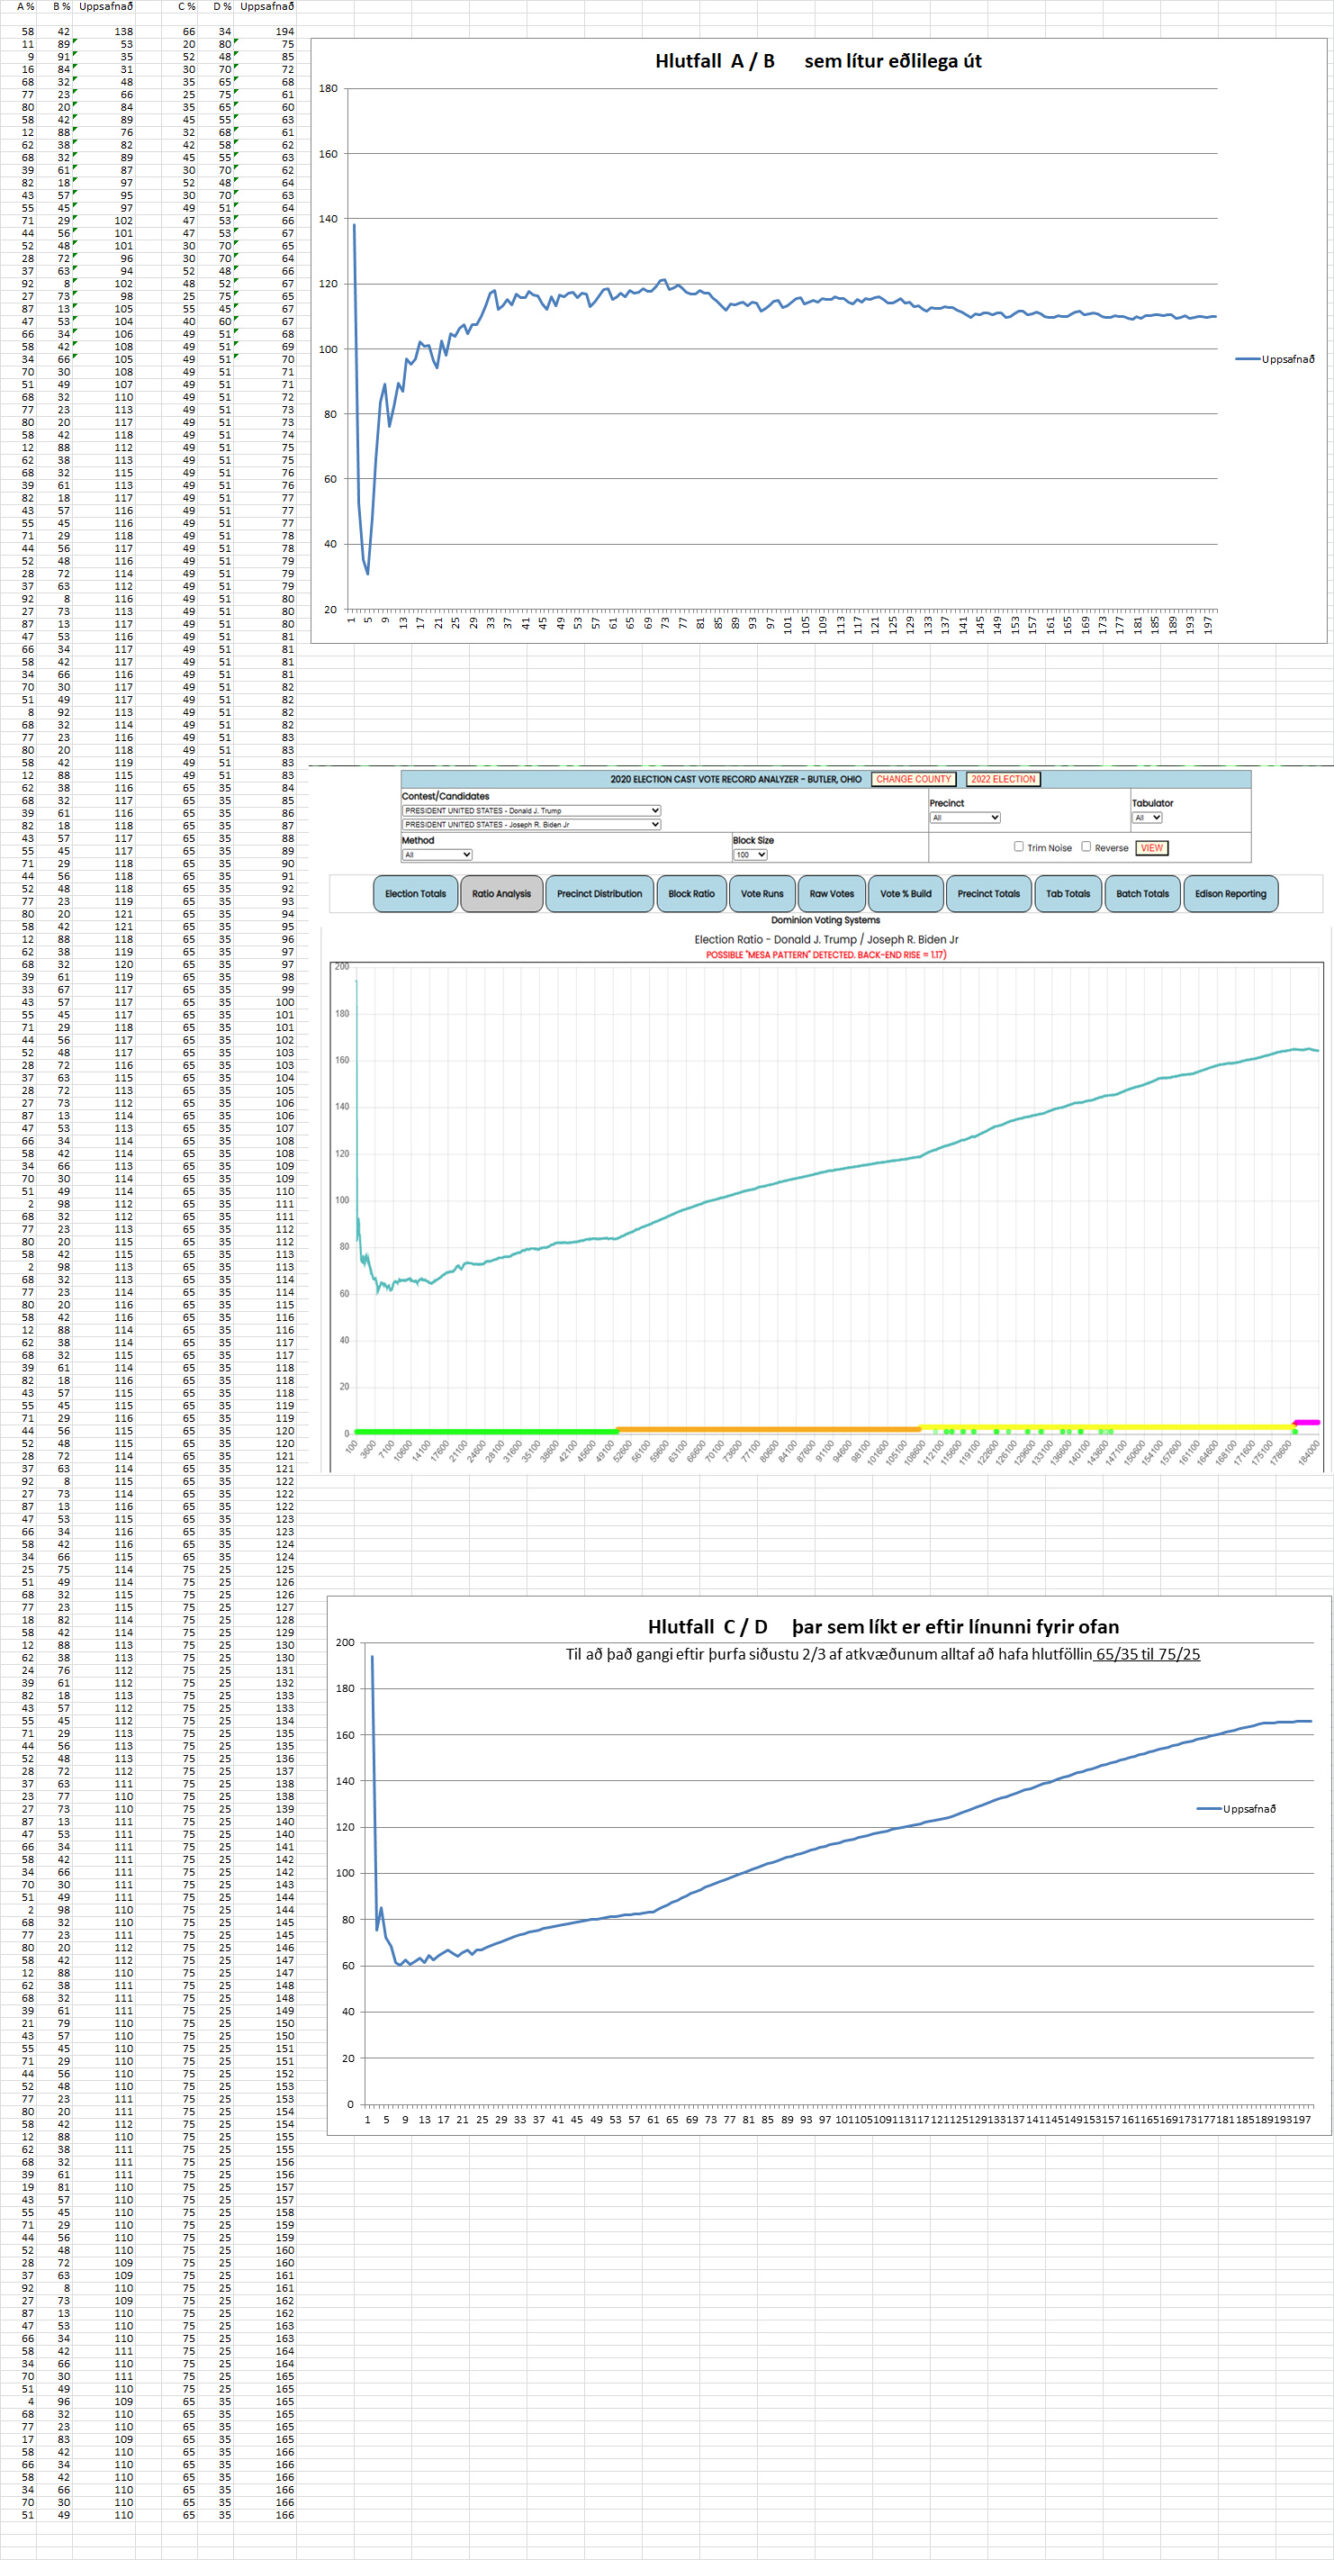The image size is (1334, 2560).
Task: Switch to the Election Totals tab
Action: pyautogui.click(x=415, y=894)
